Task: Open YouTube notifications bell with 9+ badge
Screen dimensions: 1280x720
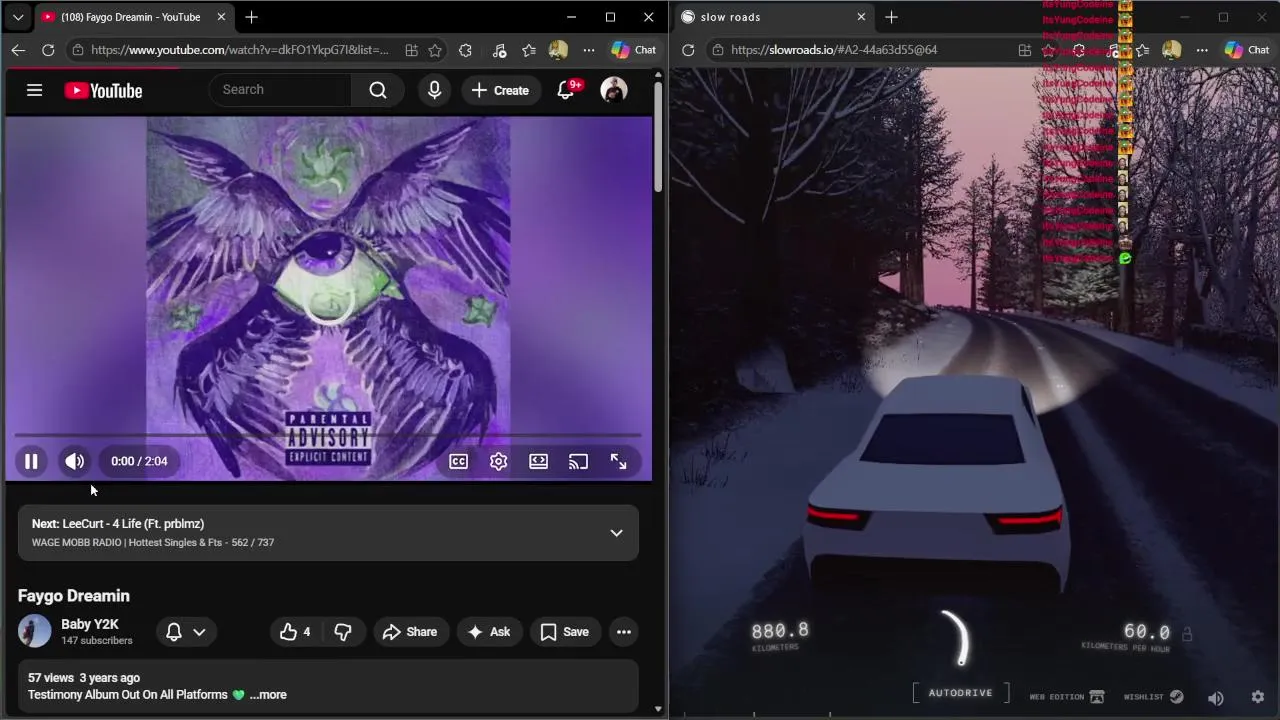Action: pyautogui.click(x=567, y=90)
